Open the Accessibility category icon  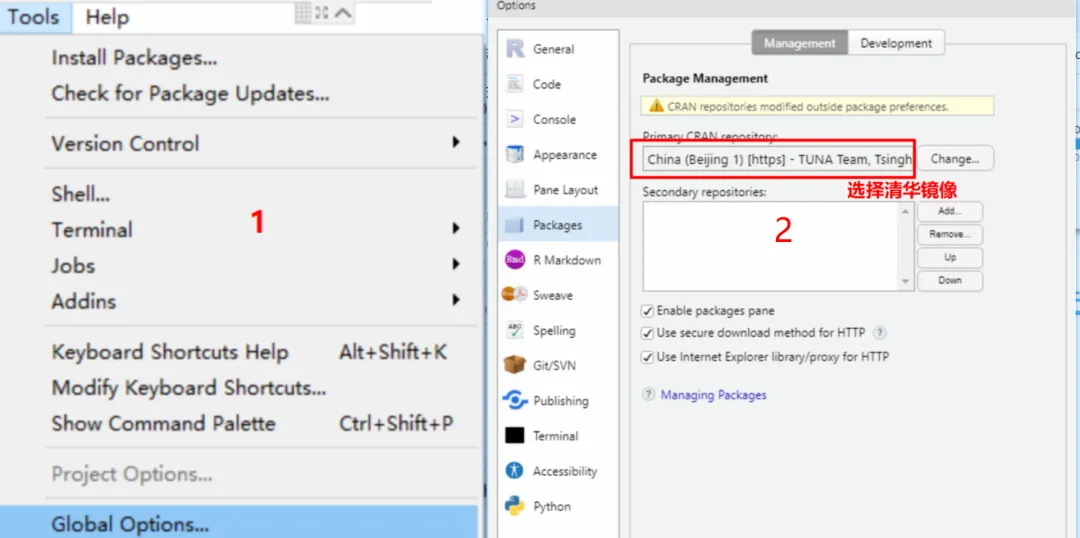click(515, 470)
